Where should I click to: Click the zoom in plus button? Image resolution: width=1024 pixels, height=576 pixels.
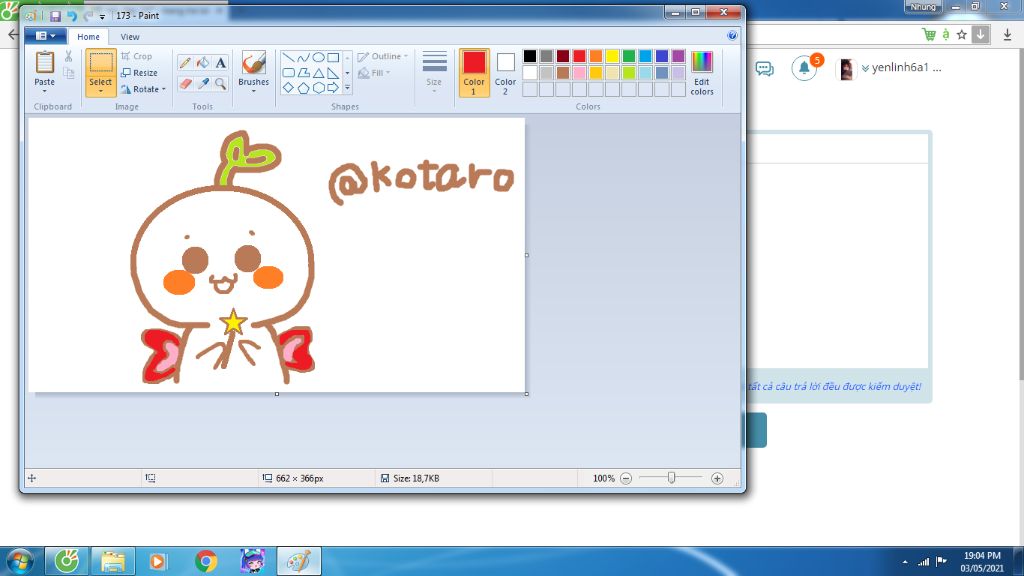coord(717,479)
